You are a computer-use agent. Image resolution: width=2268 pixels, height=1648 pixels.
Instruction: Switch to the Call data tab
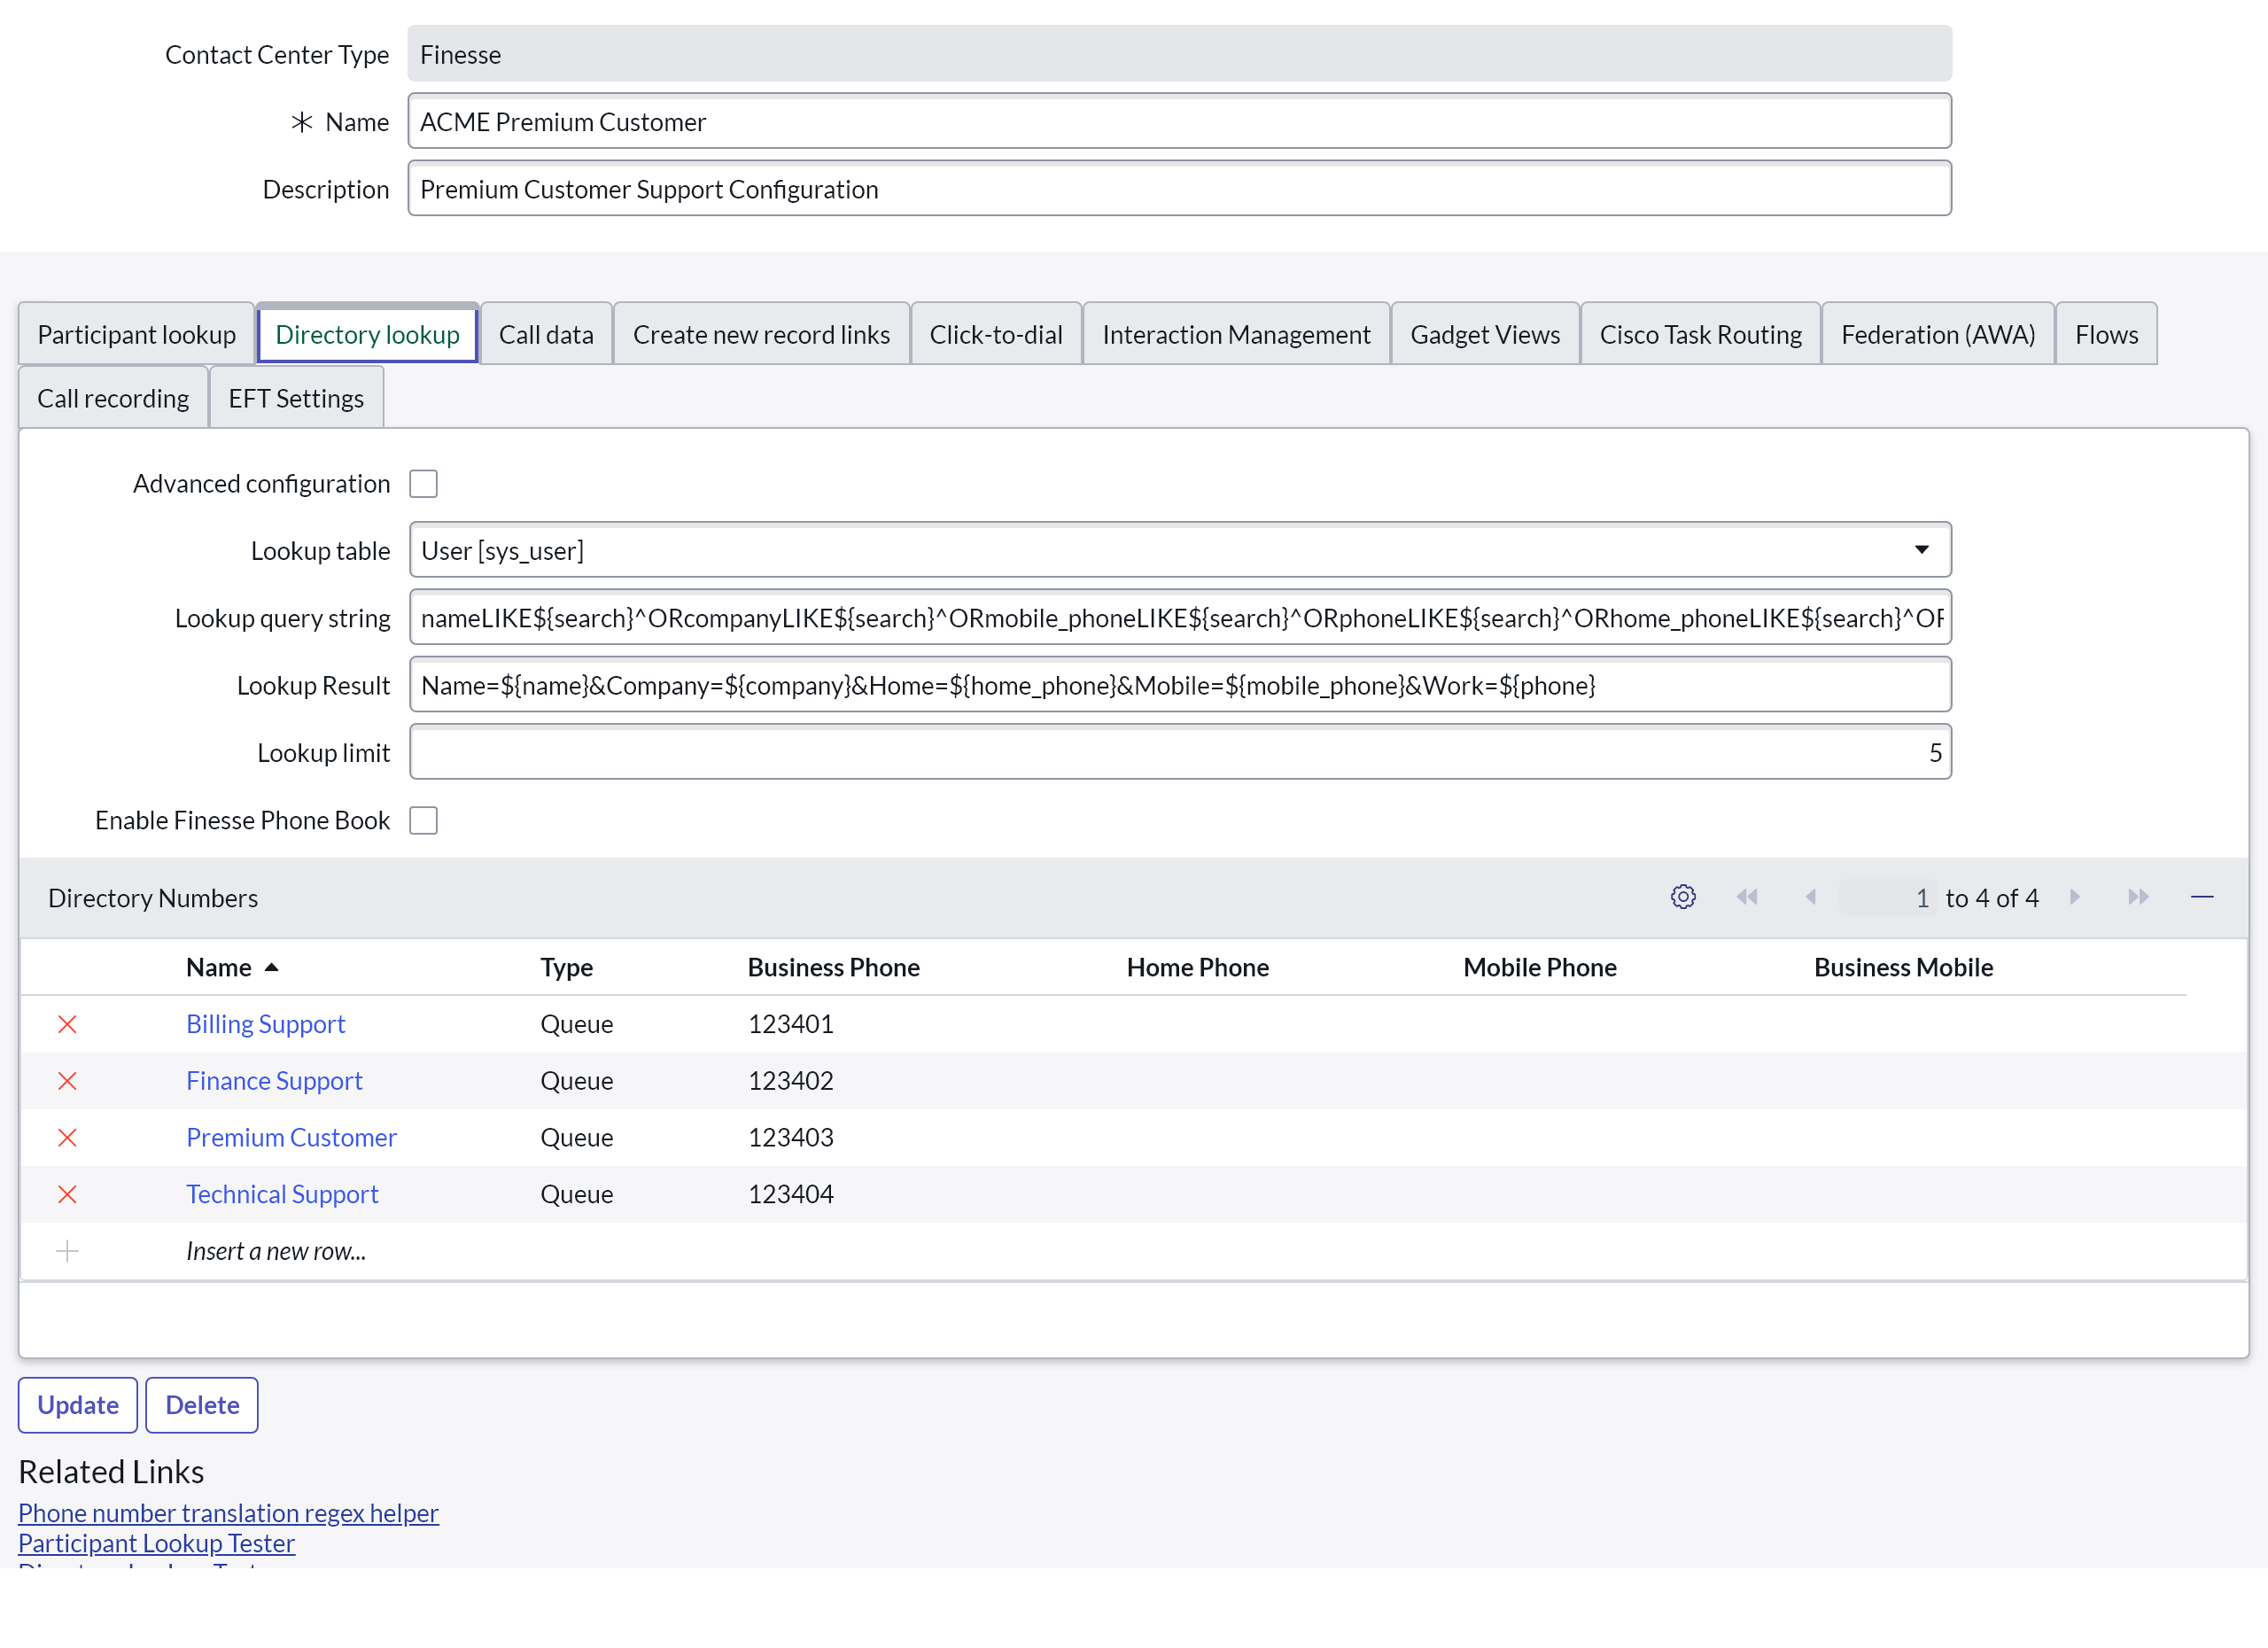pyautogui.click(x=546, y=334)
